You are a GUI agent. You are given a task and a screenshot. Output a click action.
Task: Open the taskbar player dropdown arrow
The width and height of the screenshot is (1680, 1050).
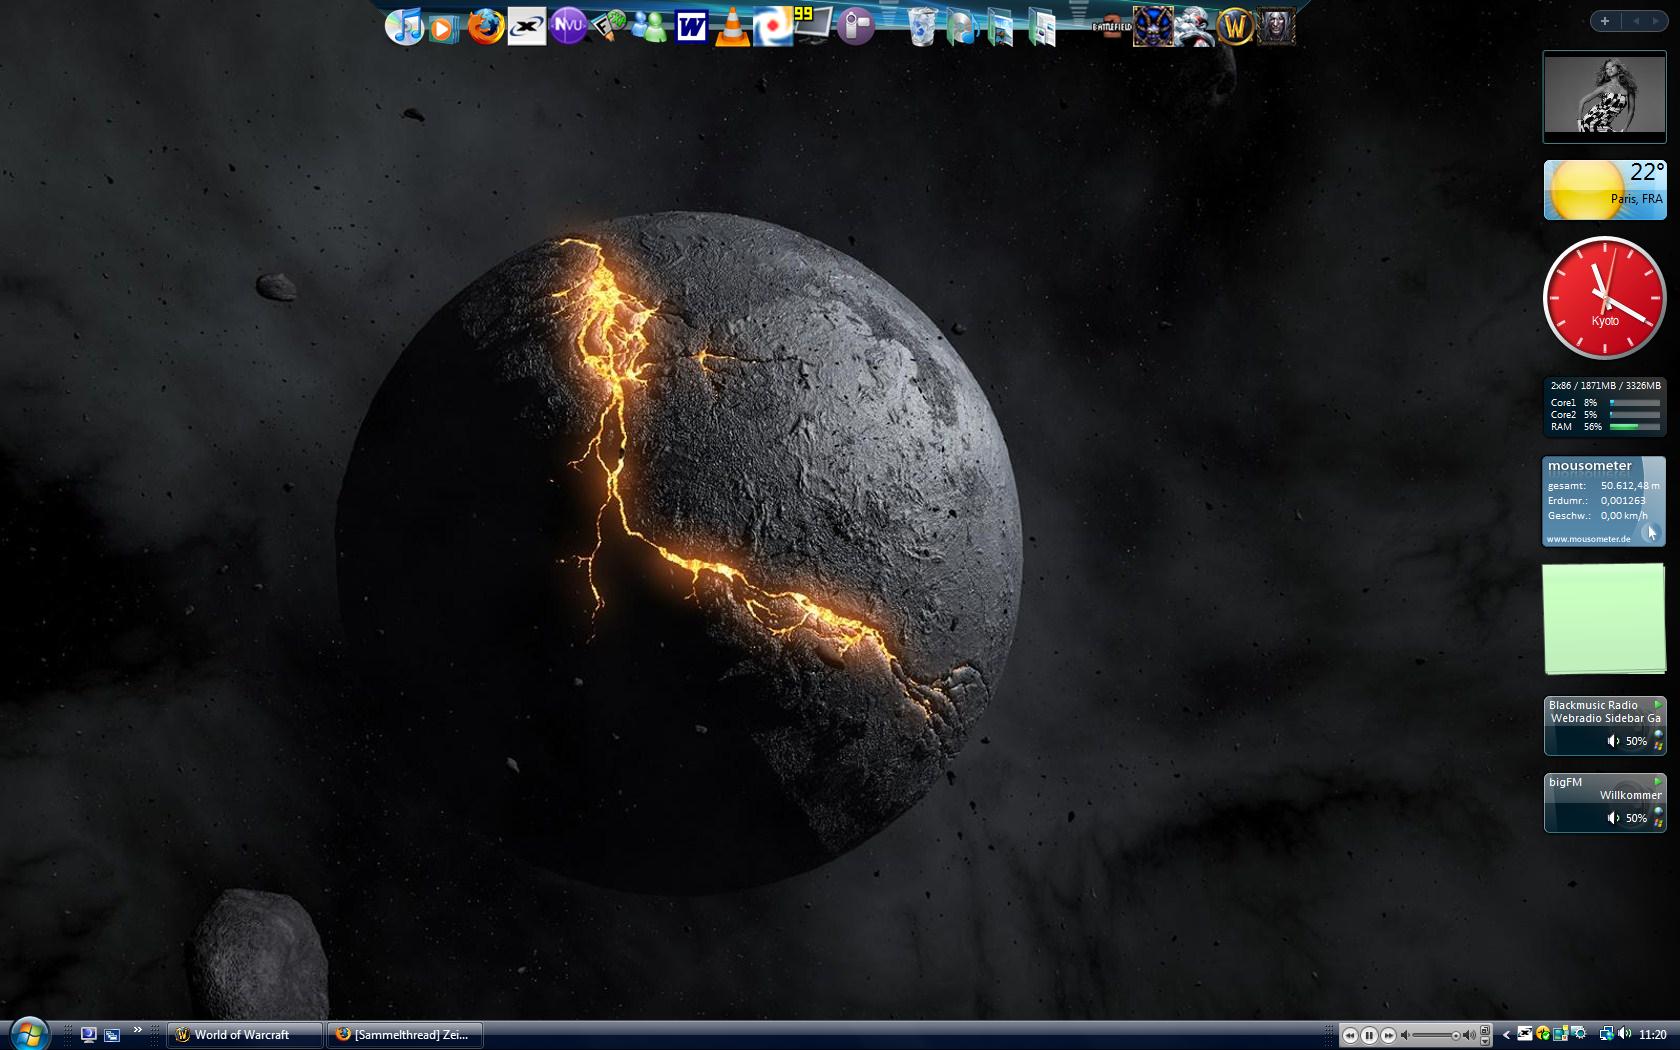[1485, 1042]
